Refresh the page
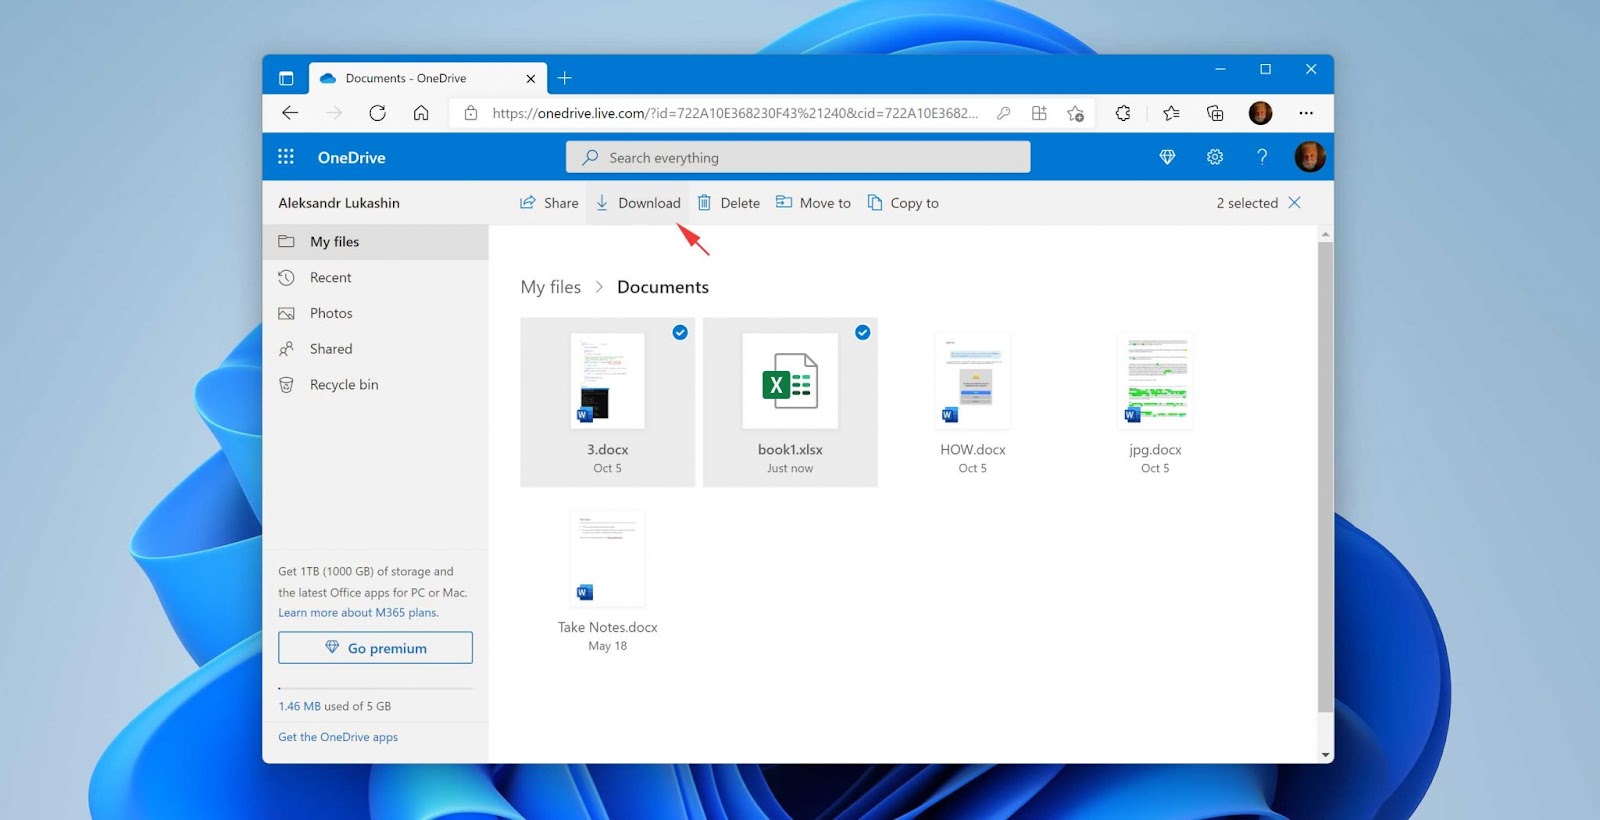 tap(377, 113)
